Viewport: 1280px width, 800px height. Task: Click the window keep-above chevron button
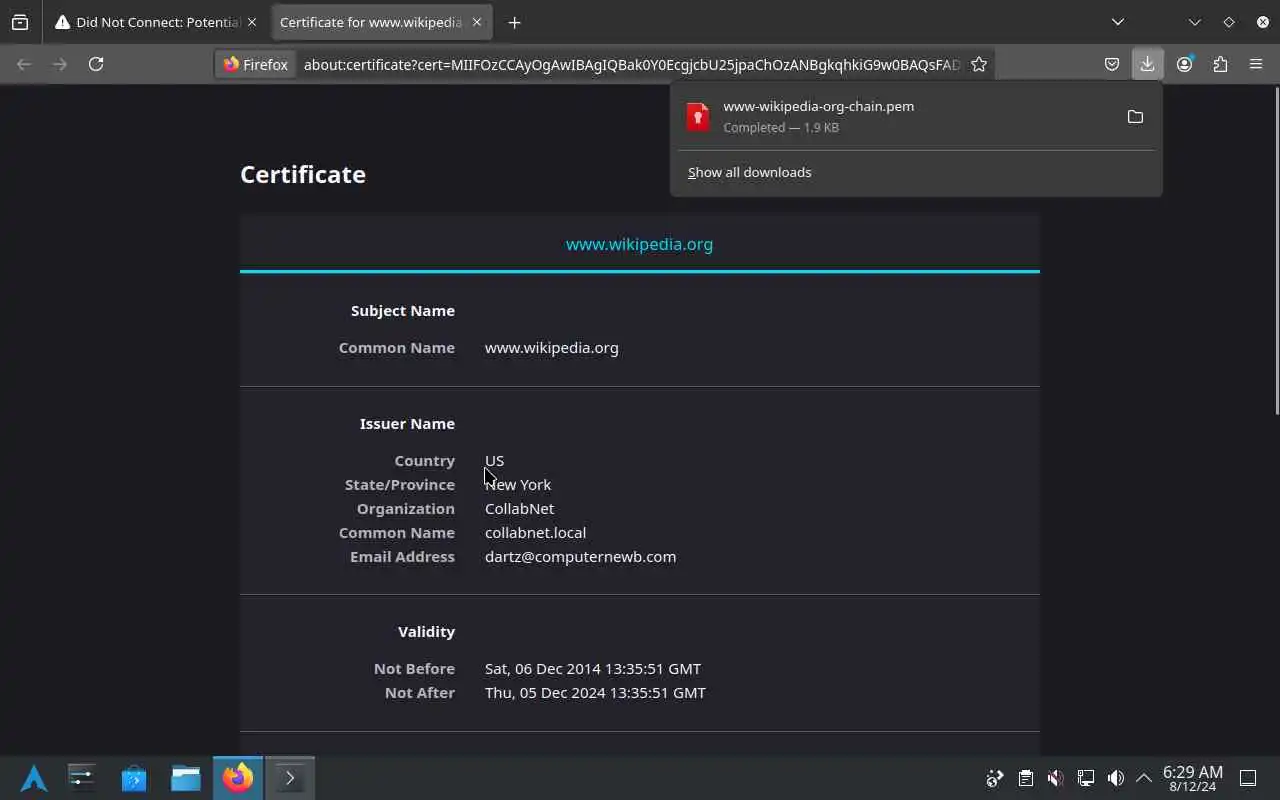tap(1194, 22)
